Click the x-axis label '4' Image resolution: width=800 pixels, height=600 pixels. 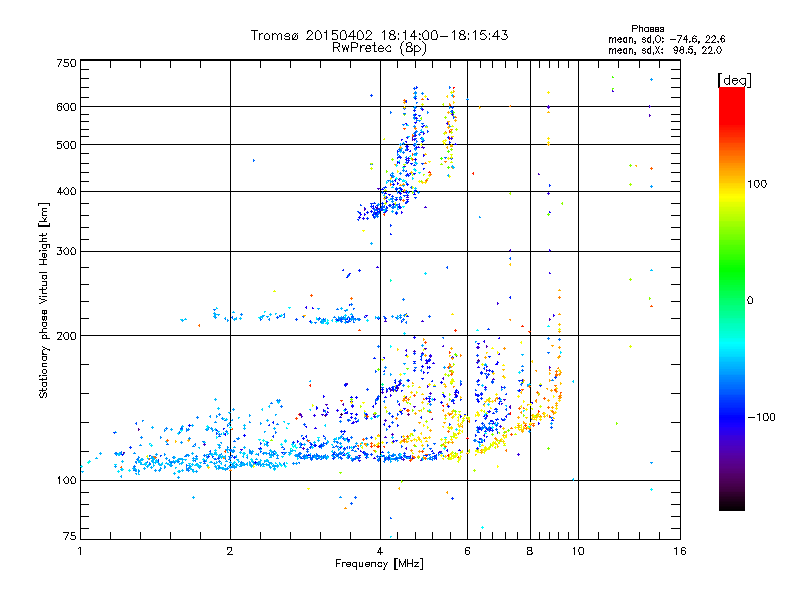point(380,551)
